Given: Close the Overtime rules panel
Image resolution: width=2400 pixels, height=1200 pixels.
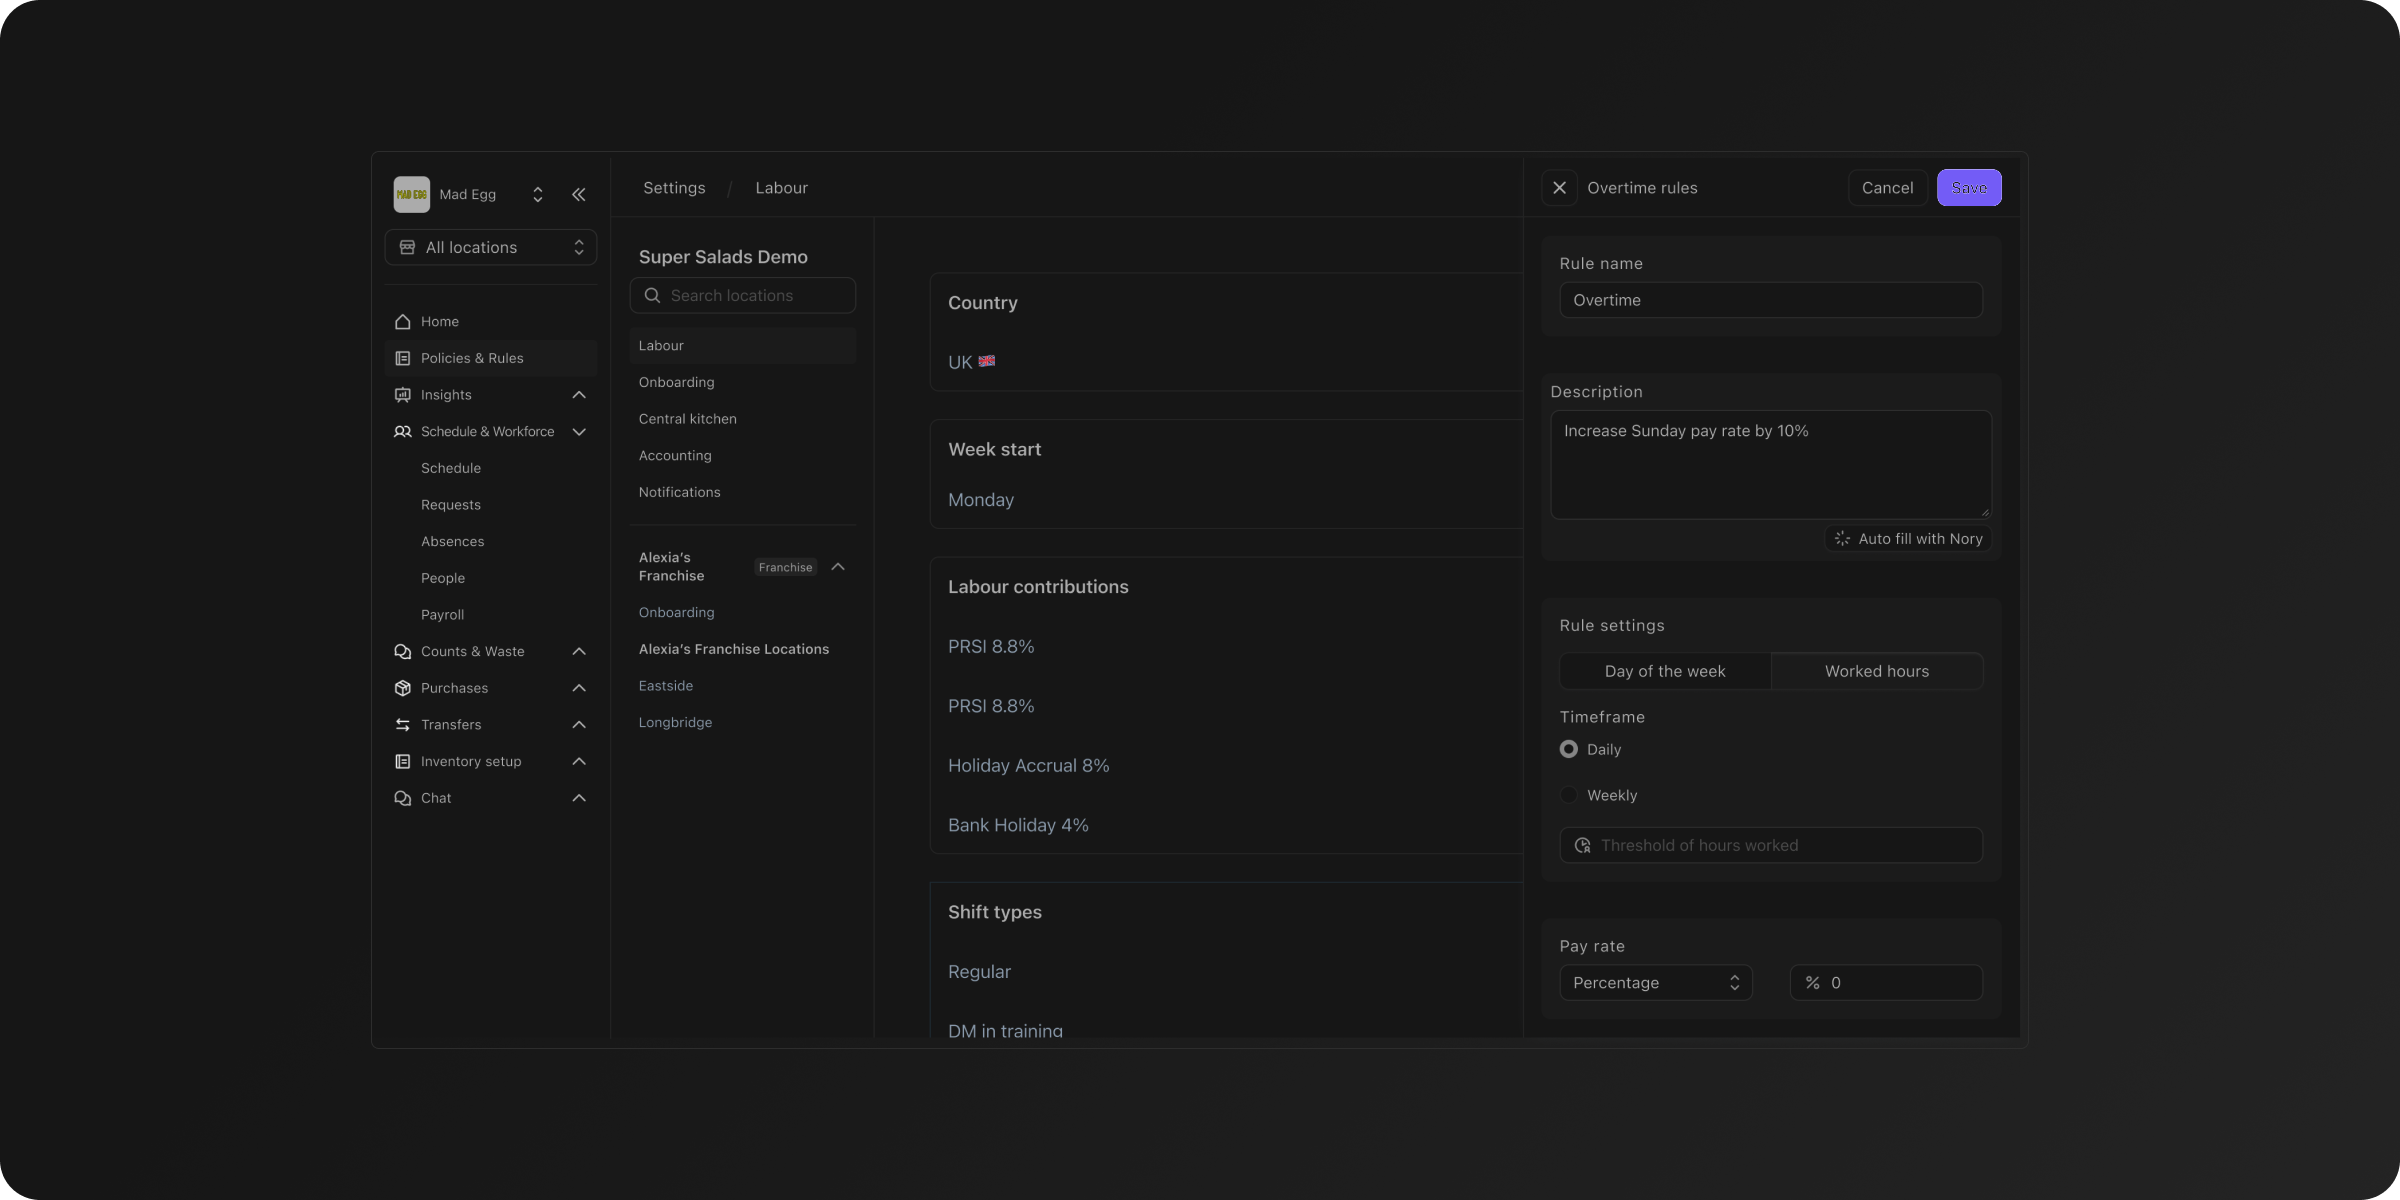Looking at the screenshot, I should tap(1559, 188).
